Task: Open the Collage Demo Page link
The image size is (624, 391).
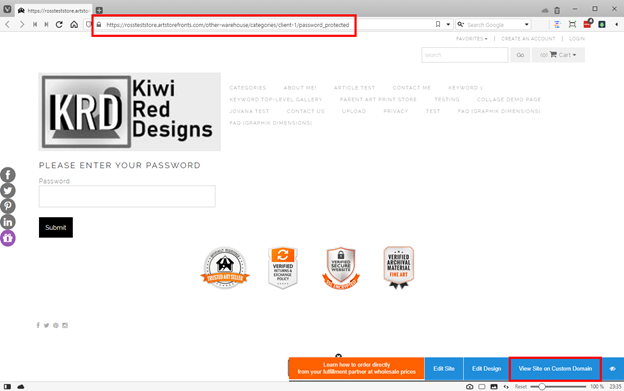Action: tap(509, 99)
